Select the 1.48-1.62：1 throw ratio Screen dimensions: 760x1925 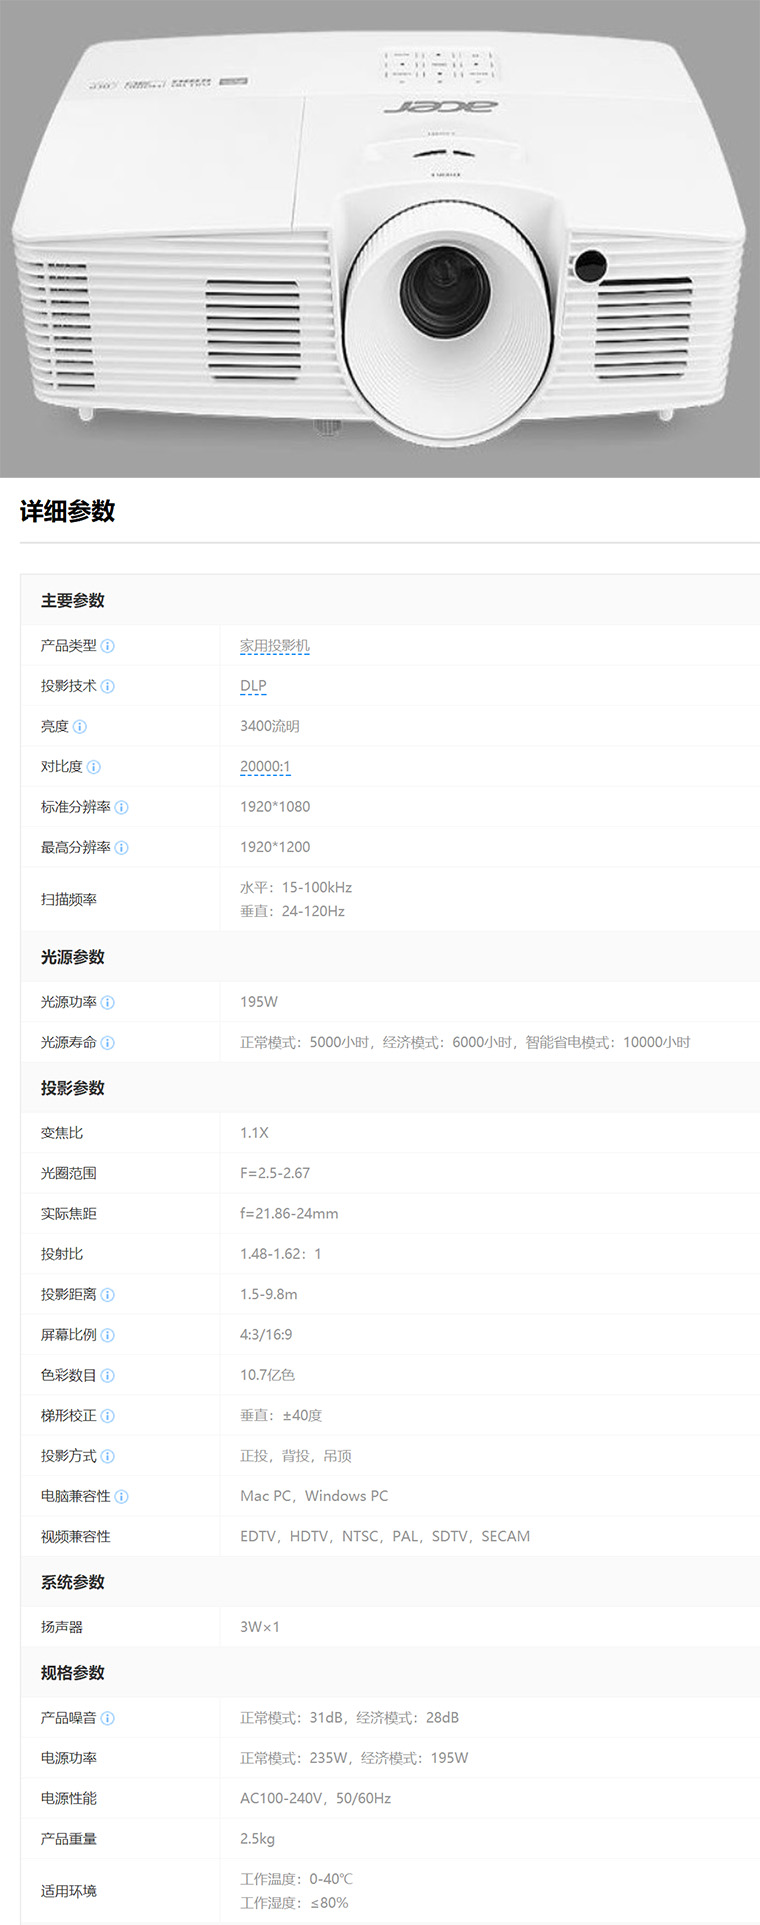(x=281, y=1254)
